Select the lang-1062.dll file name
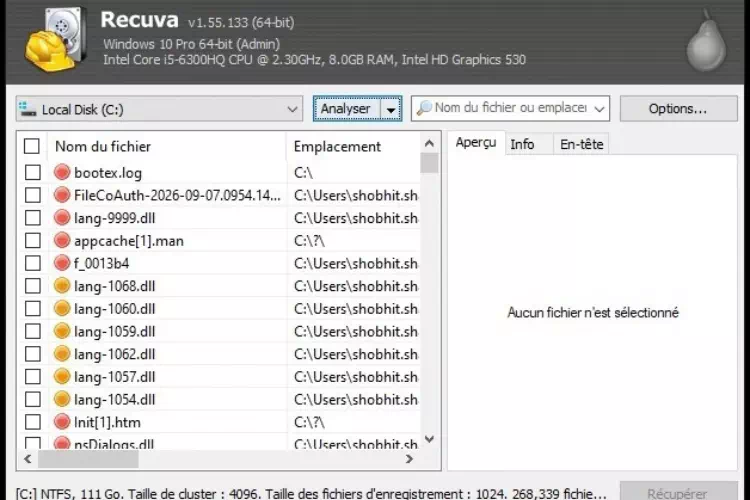The image size is (750, 500). click(114, 354)
